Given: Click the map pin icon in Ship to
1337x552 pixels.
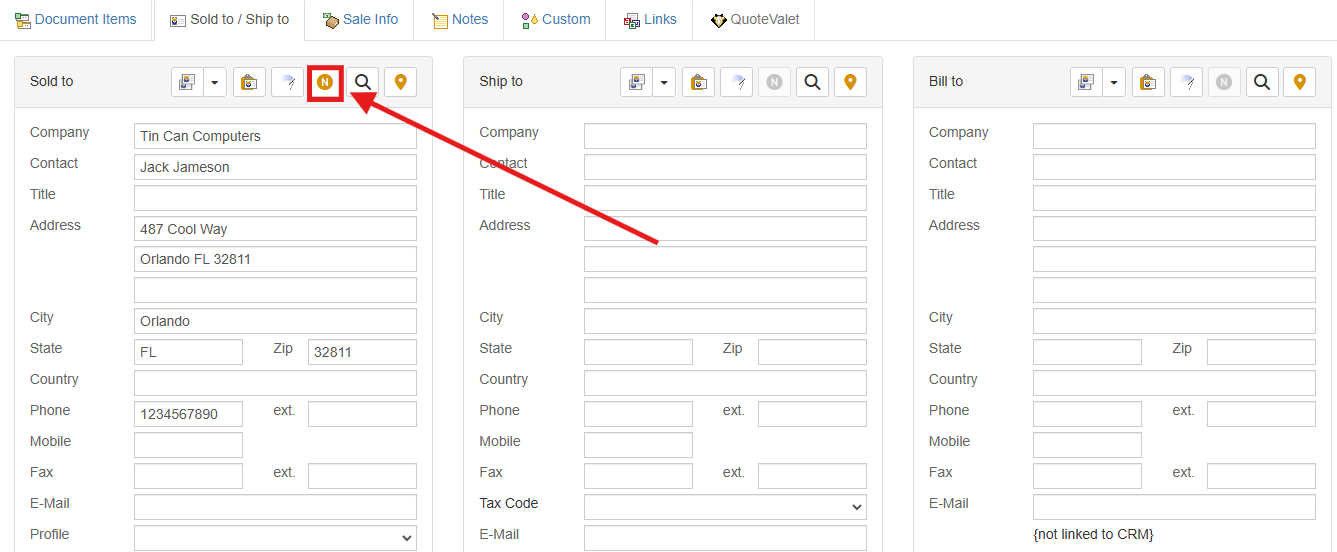Looking at the screenshot, I should click(850, 82).
